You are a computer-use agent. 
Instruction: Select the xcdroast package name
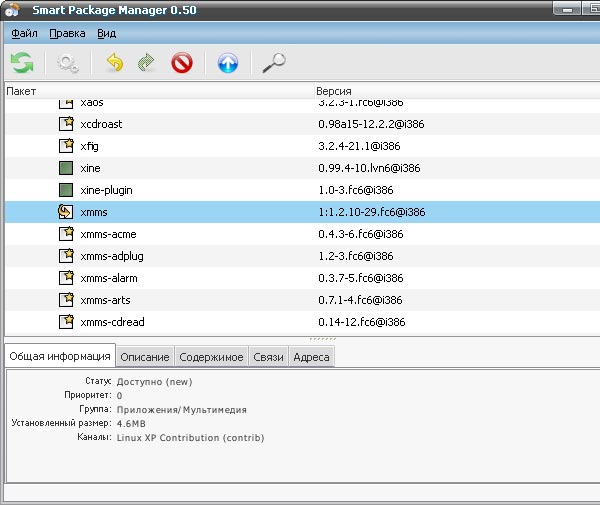click(101, 124)
